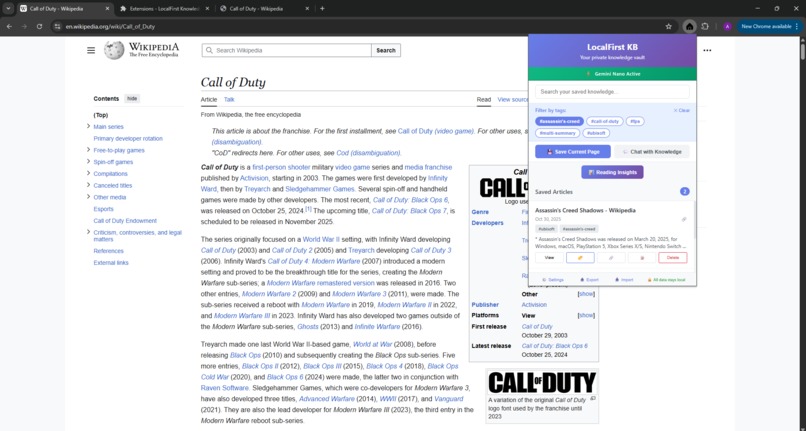Open the Wikipedia hamburger main menu
The height and width of the screenshot is (431, 806).
click(91, 50)
